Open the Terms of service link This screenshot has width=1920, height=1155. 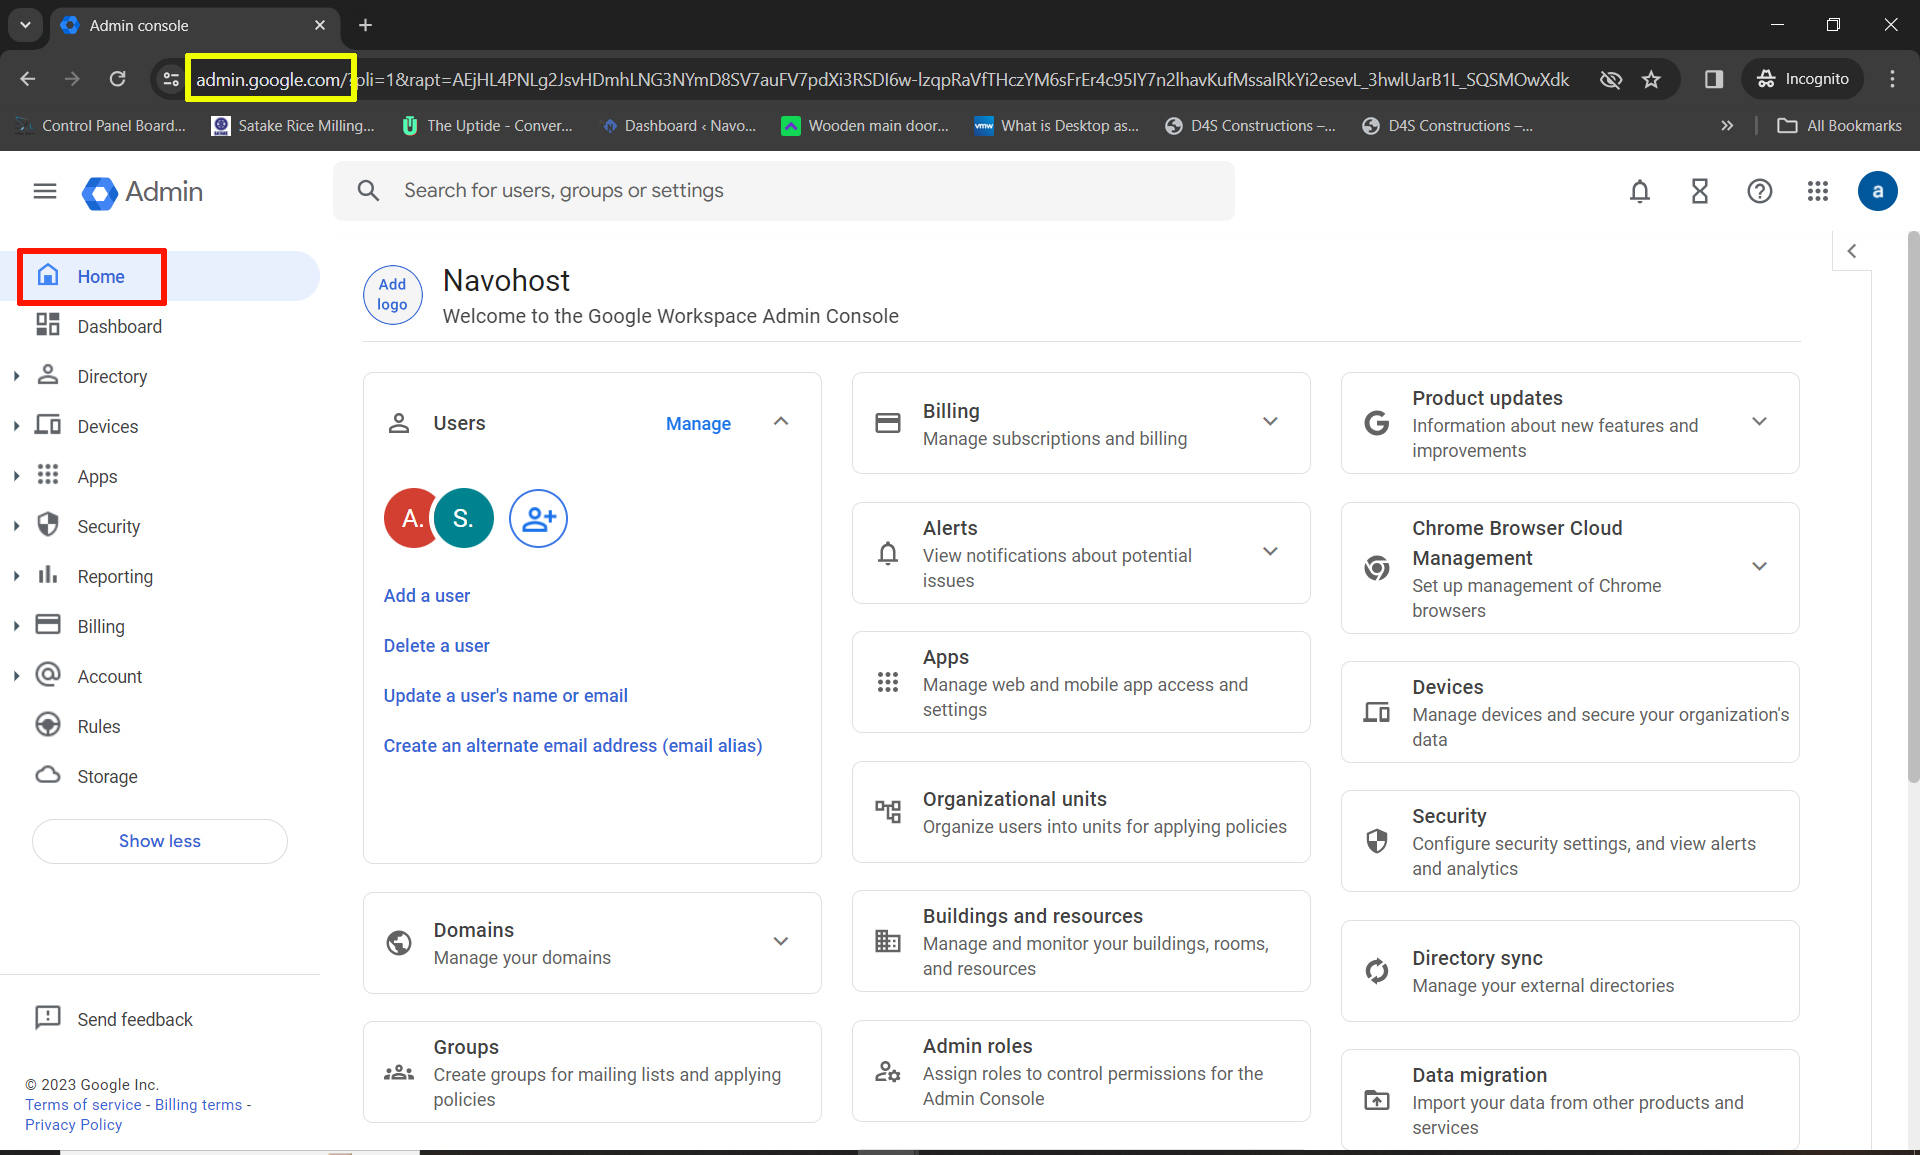(x=84, y=1105)
